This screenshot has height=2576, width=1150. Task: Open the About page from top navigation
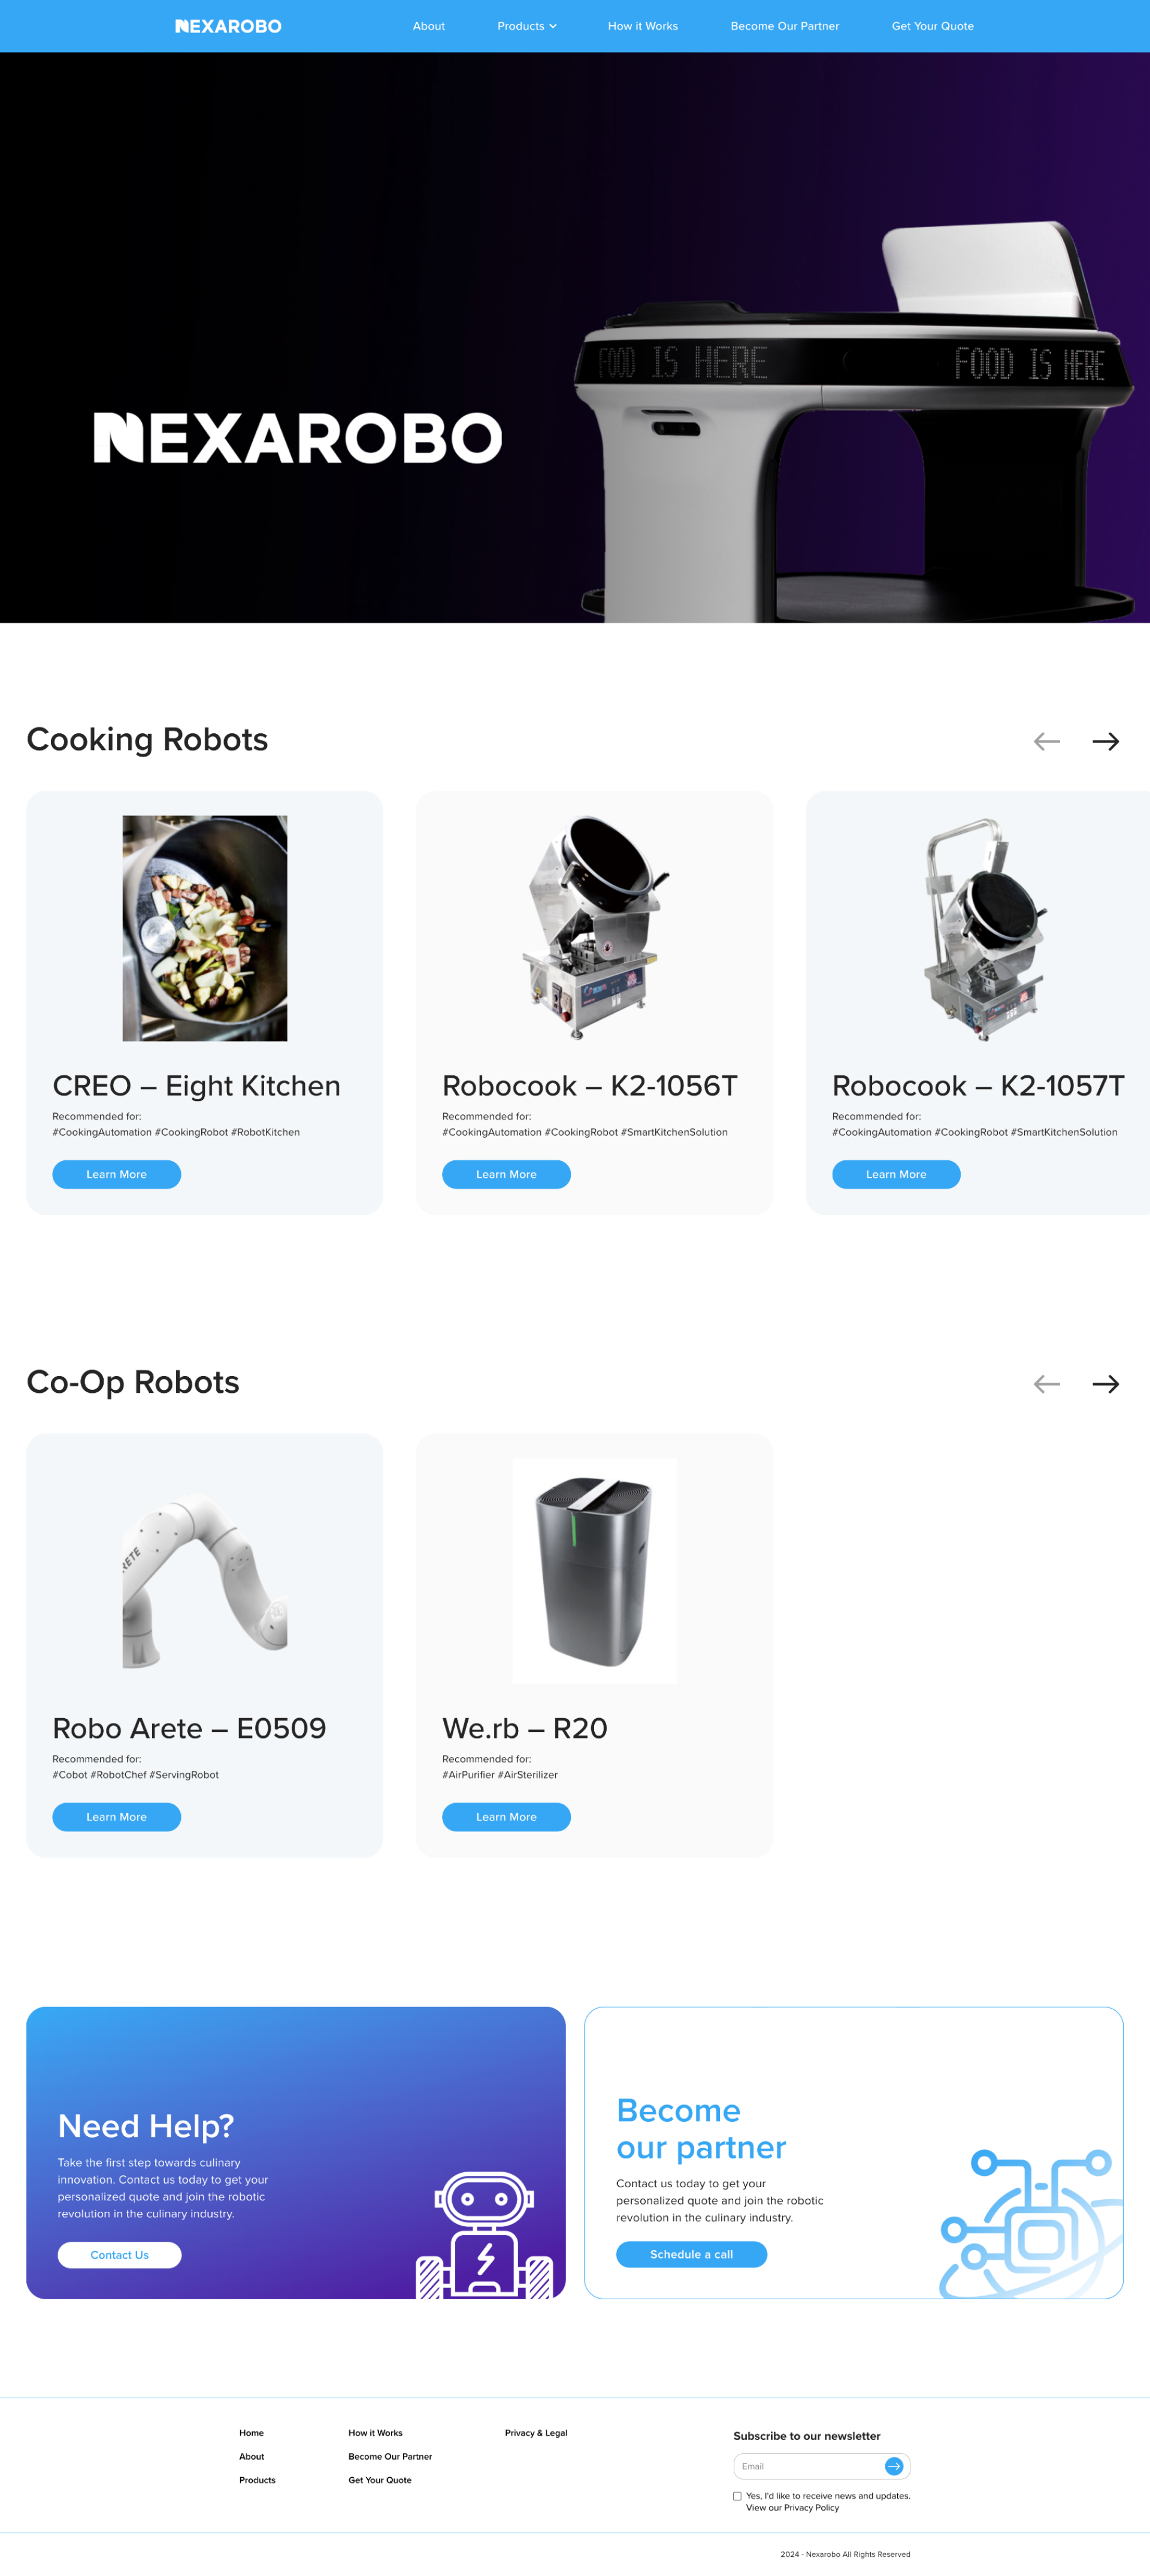(429, 26)
